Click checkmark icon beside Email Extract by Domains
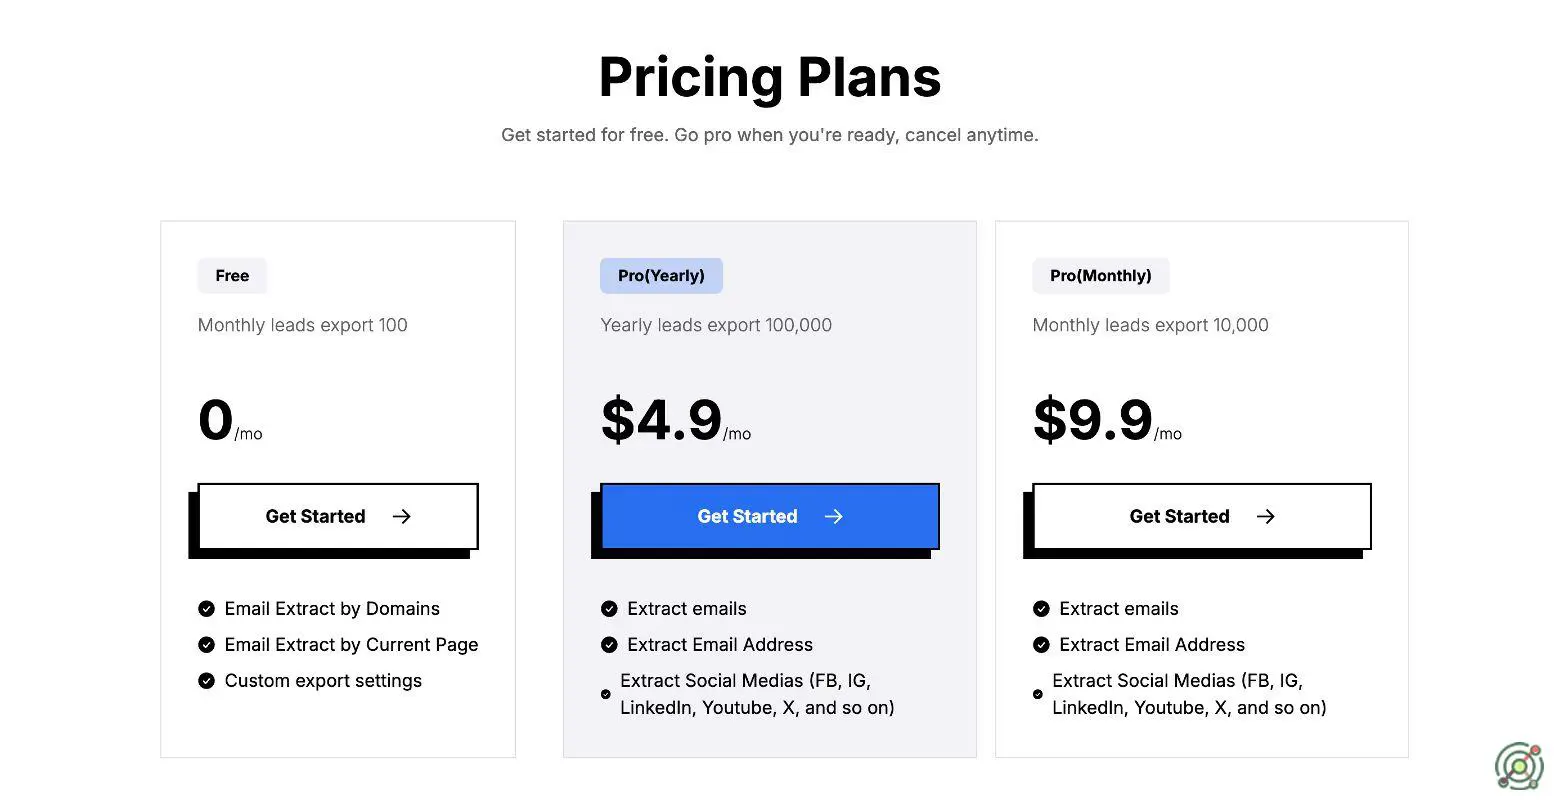The width and height of the screenshot is (1555, 800). [x=206, y=609]
